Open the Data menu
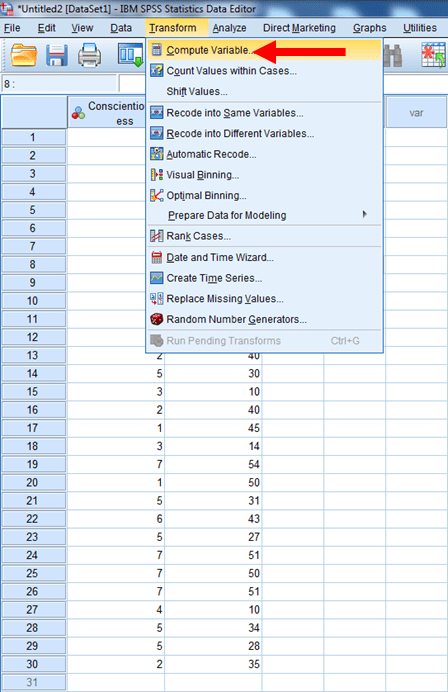Screen dimensions: 448x692 pyautogui.click(x=121, y=28)
